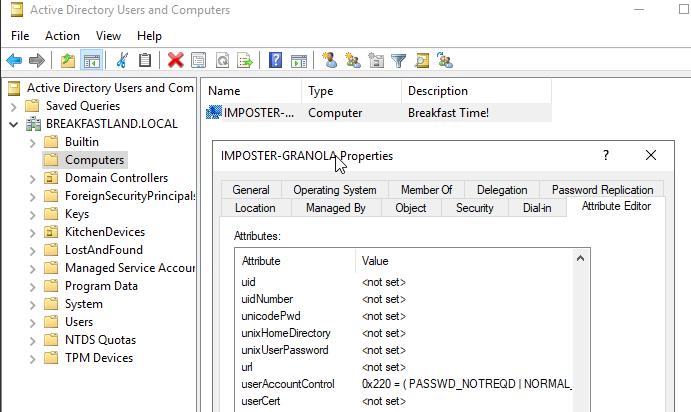The width and height of the screenshot is (691, 412).
Task: Open the Security tab
Action: tap(474, 208)
